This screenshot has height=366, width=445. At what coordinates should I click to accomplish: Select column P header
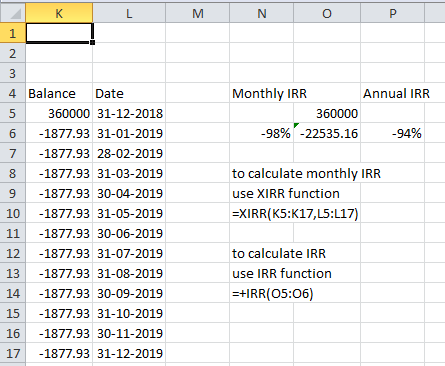click(x=393, y=13)
